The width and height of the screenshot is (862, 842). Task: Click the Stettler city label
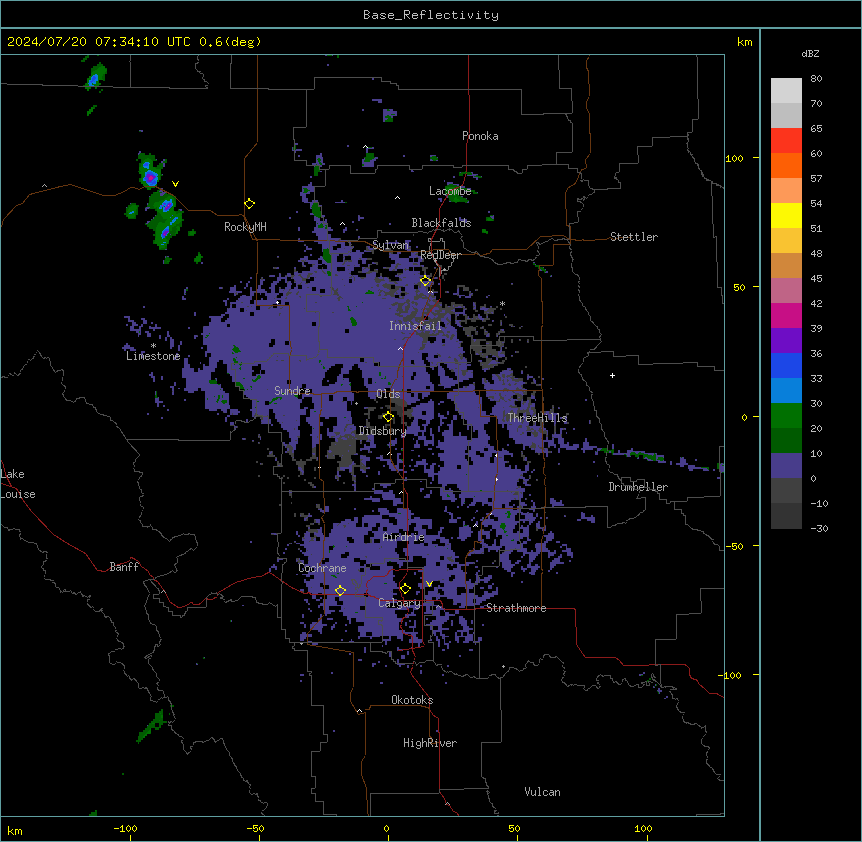coord(634,237)
